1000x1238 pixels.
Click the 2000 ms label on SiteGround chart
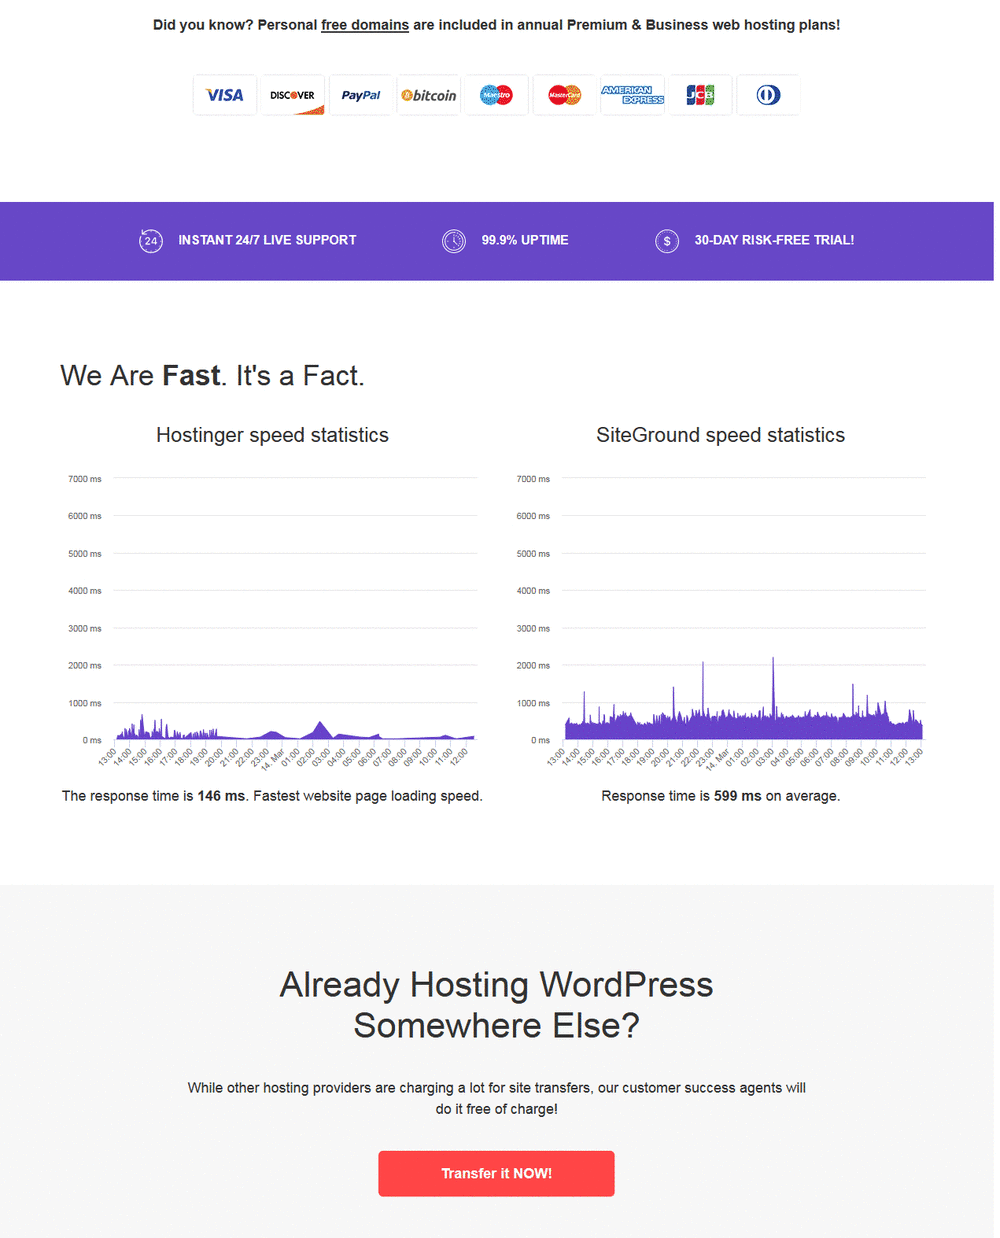tap(533, 665)
